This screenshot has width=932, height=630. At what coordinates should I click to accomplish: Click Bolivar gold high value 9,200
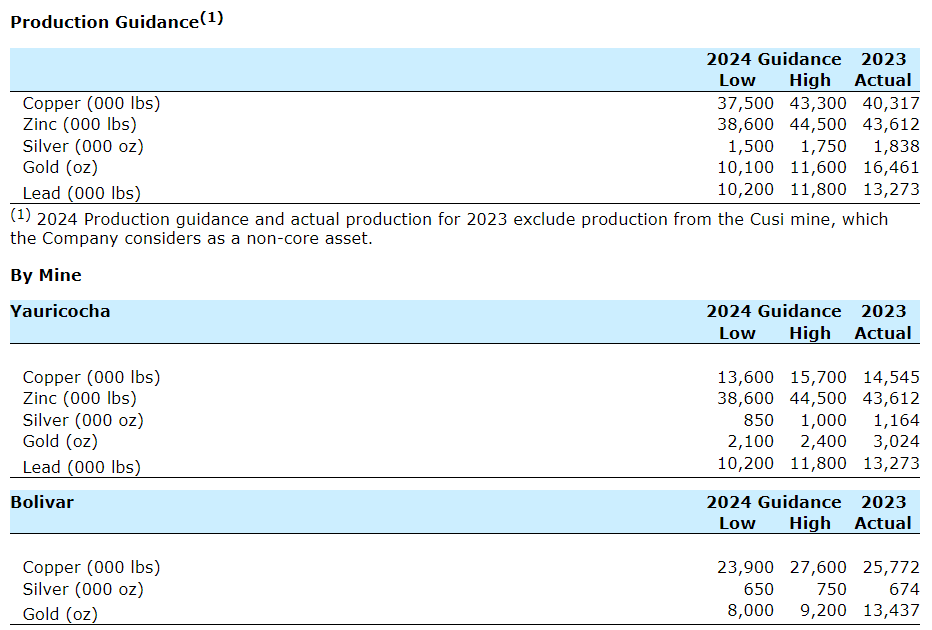click(824, 610)
